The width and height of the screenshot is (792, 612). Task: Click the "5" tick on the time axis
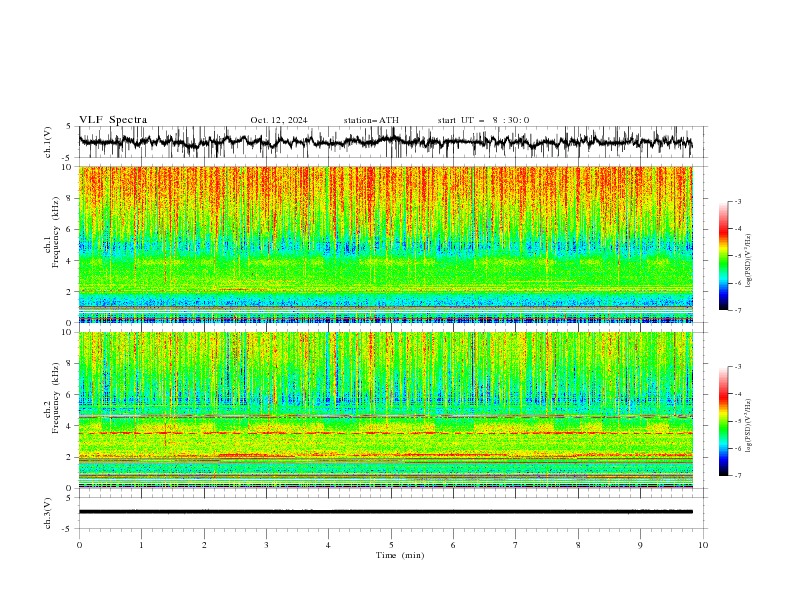pos(391,545)
